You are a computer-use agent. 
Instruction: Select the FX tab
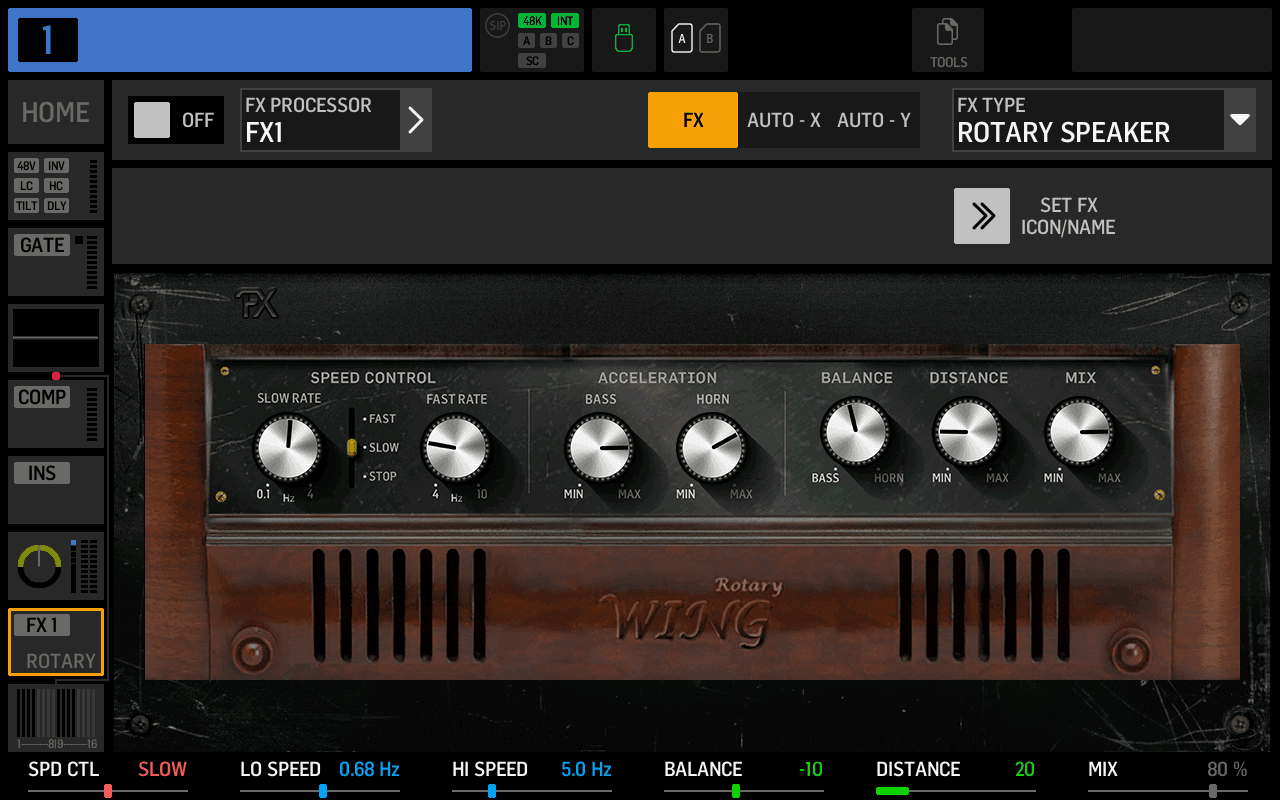tap(693, 120)
